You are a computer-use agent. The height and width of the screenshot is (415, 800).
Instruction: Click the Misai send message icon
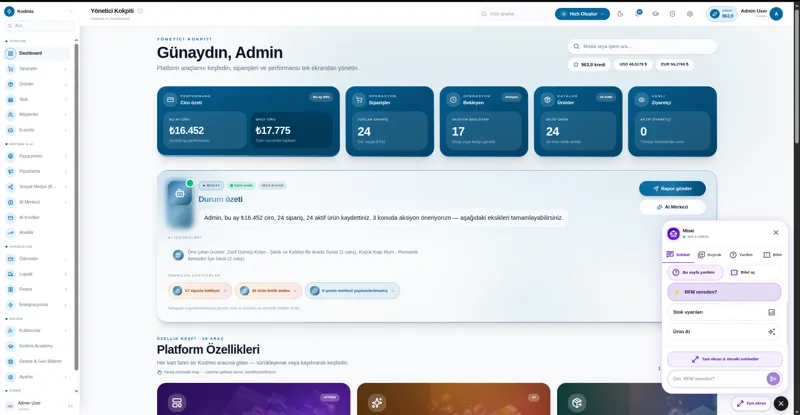773,379
